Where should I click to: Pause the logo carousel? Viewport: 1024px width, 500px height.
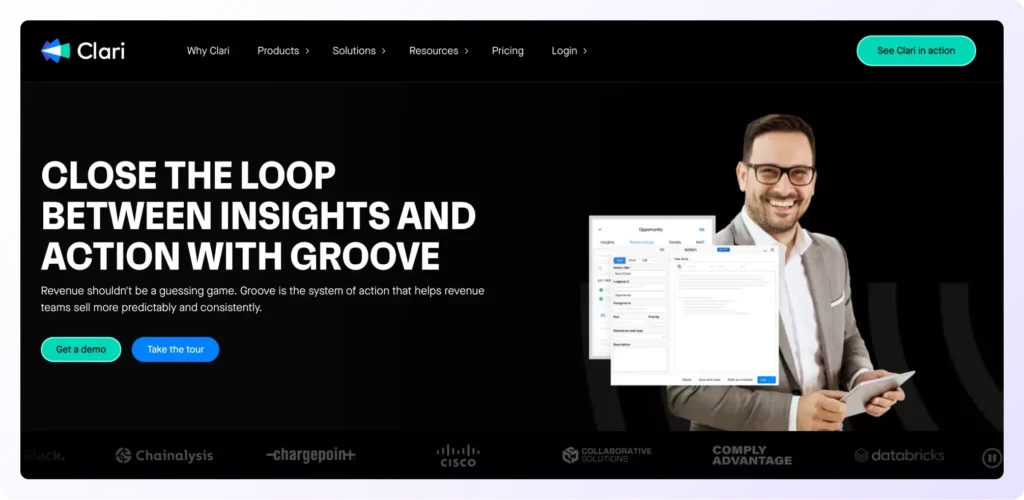[991, 458]
